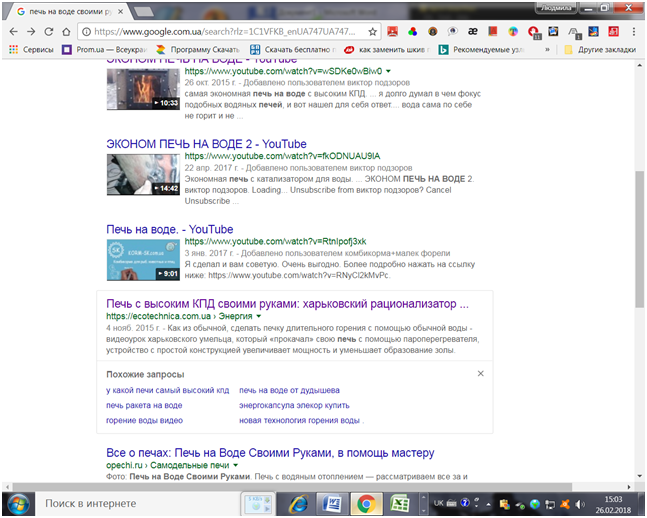
Task: Open the Chrome three-dot menu
Action: click(x=634, y=32)
